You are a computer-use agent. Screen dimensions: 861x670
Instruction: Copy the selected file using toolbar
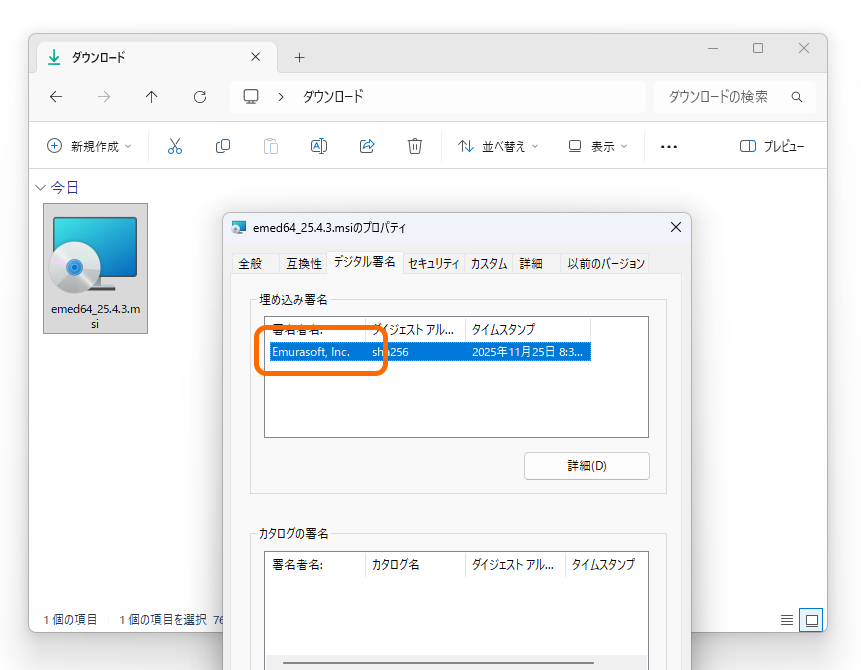[223, 146]
